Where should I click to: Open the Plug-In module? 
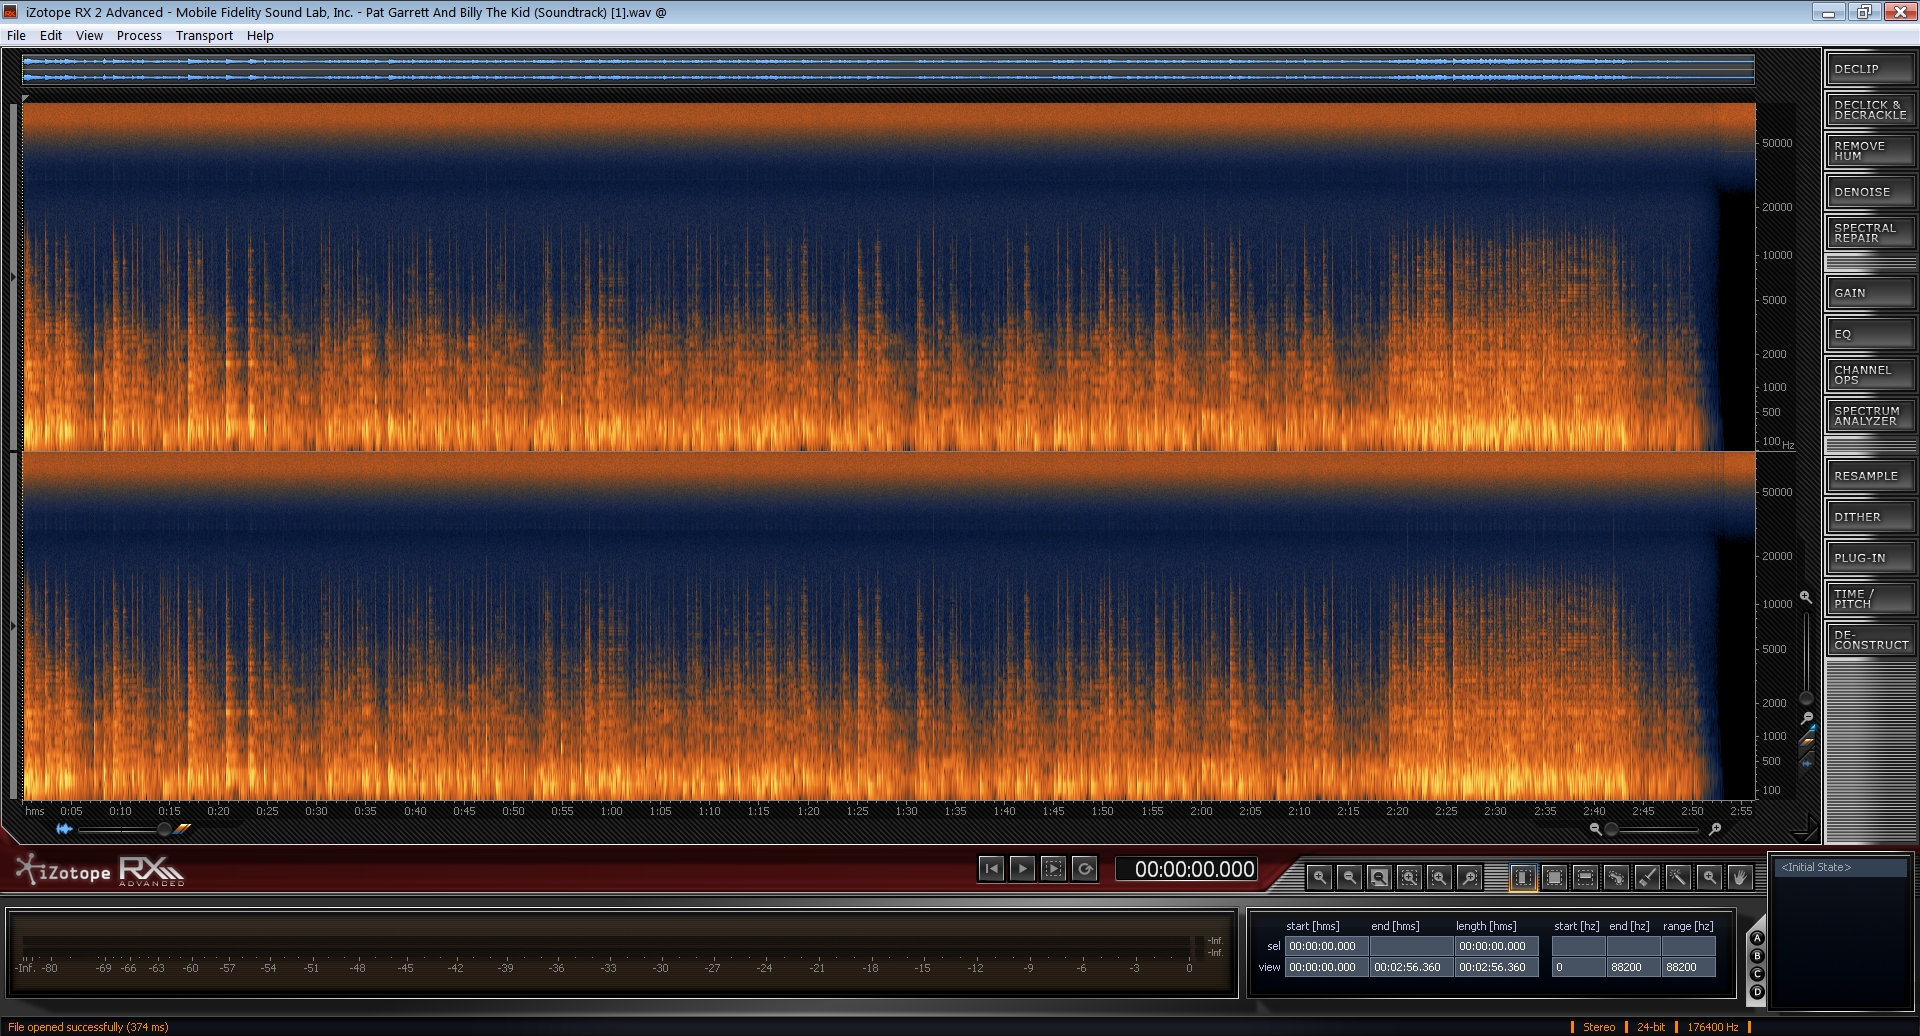[1870, 558]
